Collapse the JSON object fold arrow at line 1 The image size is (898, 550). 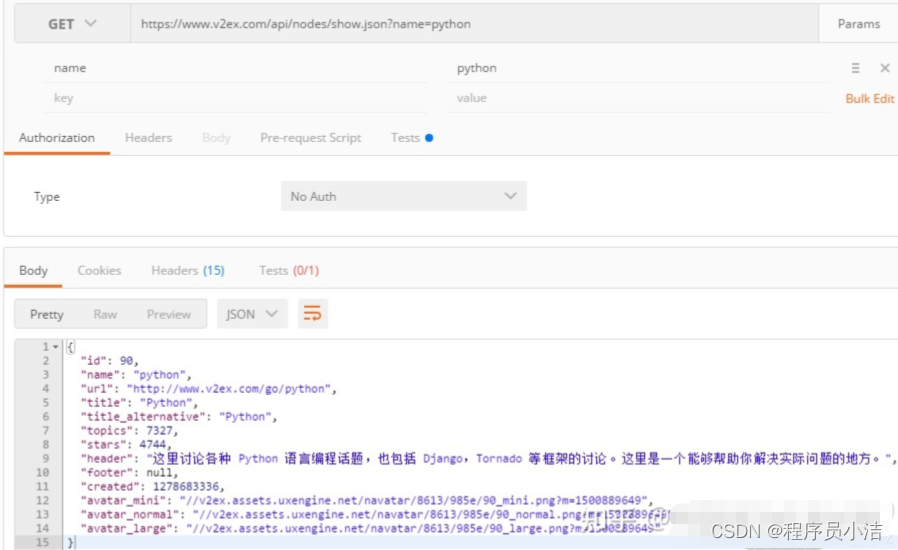coord(56,347)
